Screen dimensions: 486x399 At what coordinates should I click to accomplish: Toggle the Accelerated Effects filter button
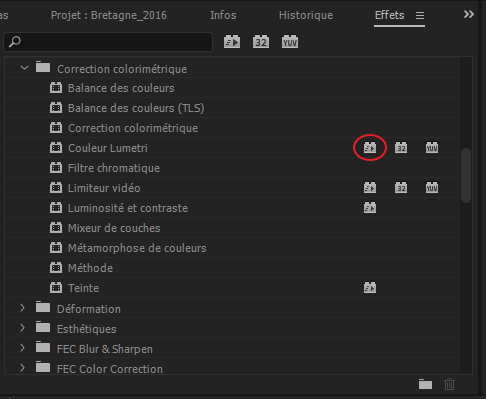[232, 42]
